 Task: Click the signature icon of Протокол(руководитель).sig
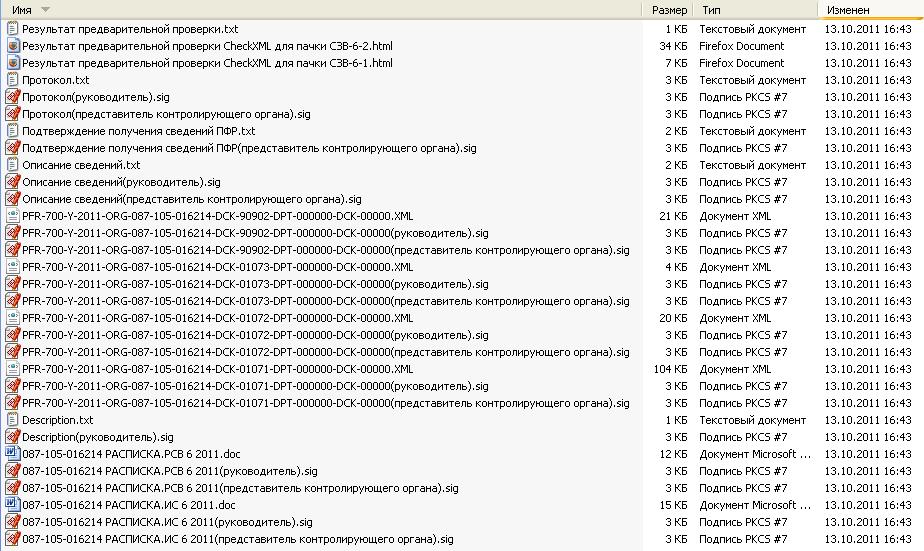click(x=12, y=97)
